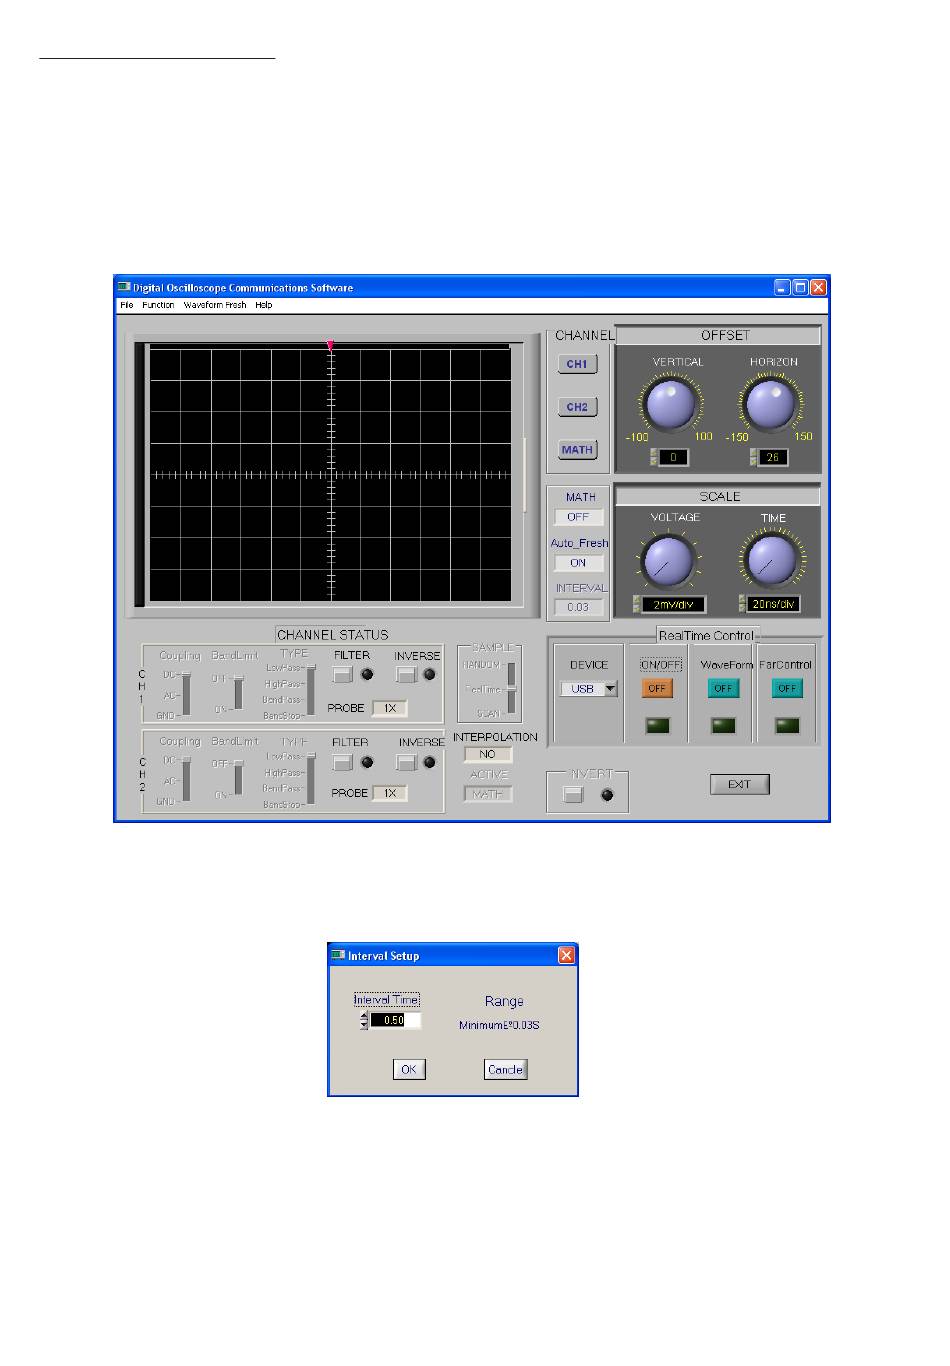
Task: Click the VOLTAGE scale knob
Action: point(669,561)
